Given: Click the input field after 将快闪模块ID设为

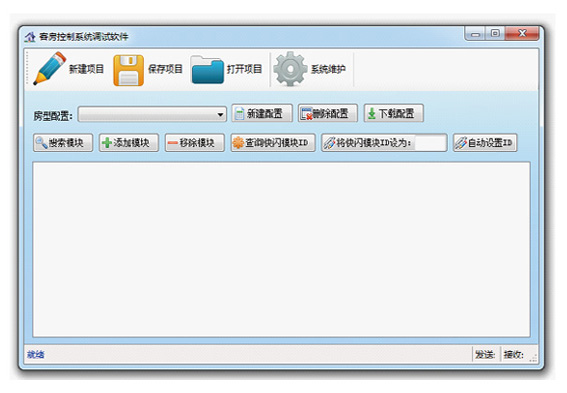Looking at the screenshot, I should [x=430, y=143].
